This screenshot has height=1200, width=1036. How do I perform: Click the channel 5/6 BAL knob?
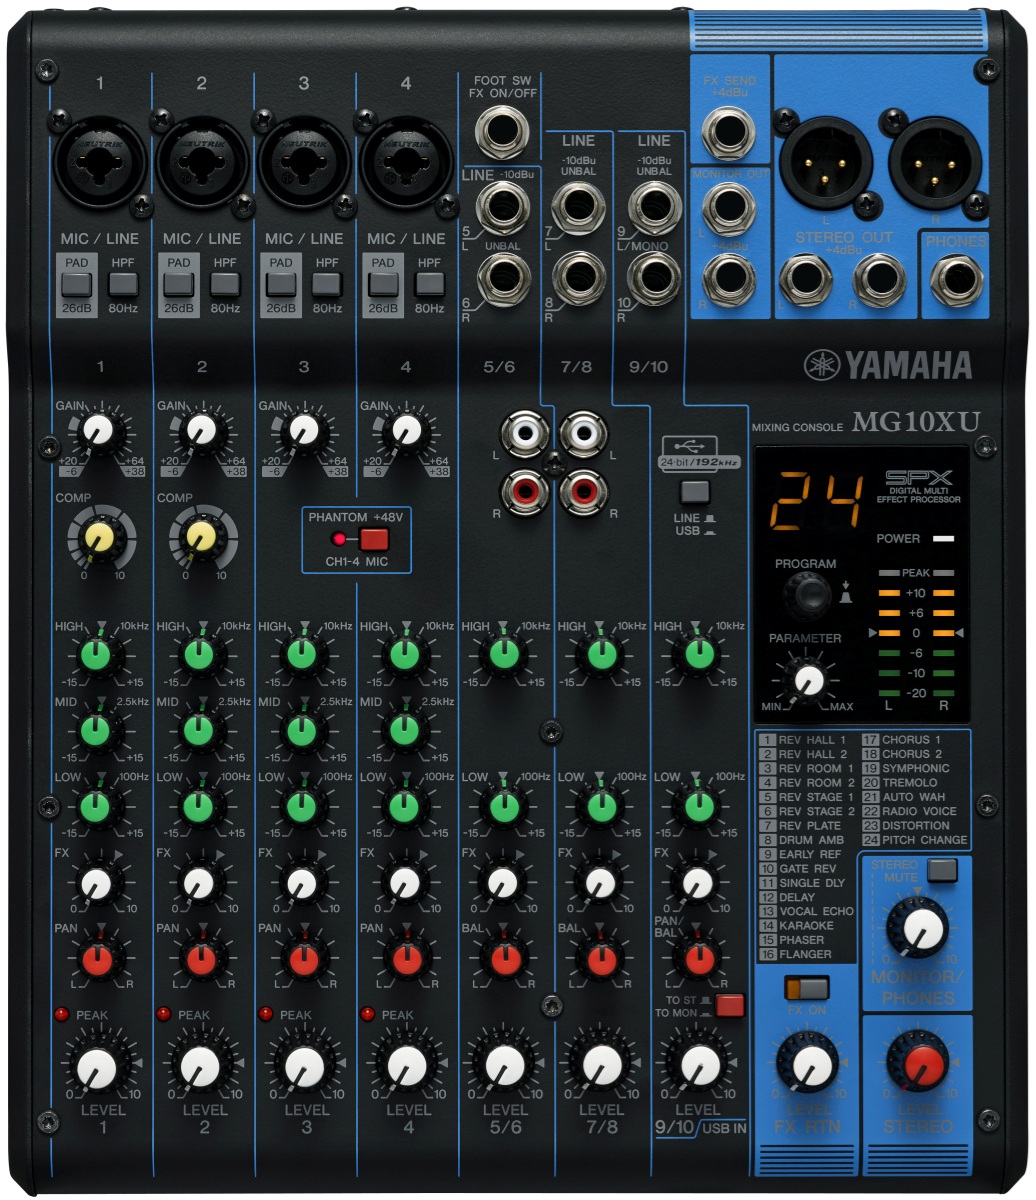pos(505,961)
